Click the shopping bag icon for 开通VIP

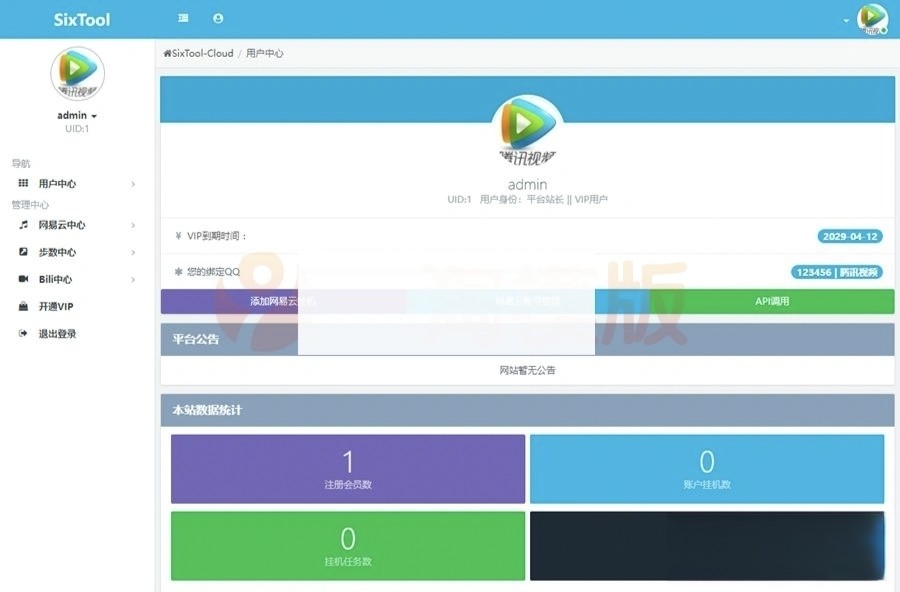(x=23, y=307)
